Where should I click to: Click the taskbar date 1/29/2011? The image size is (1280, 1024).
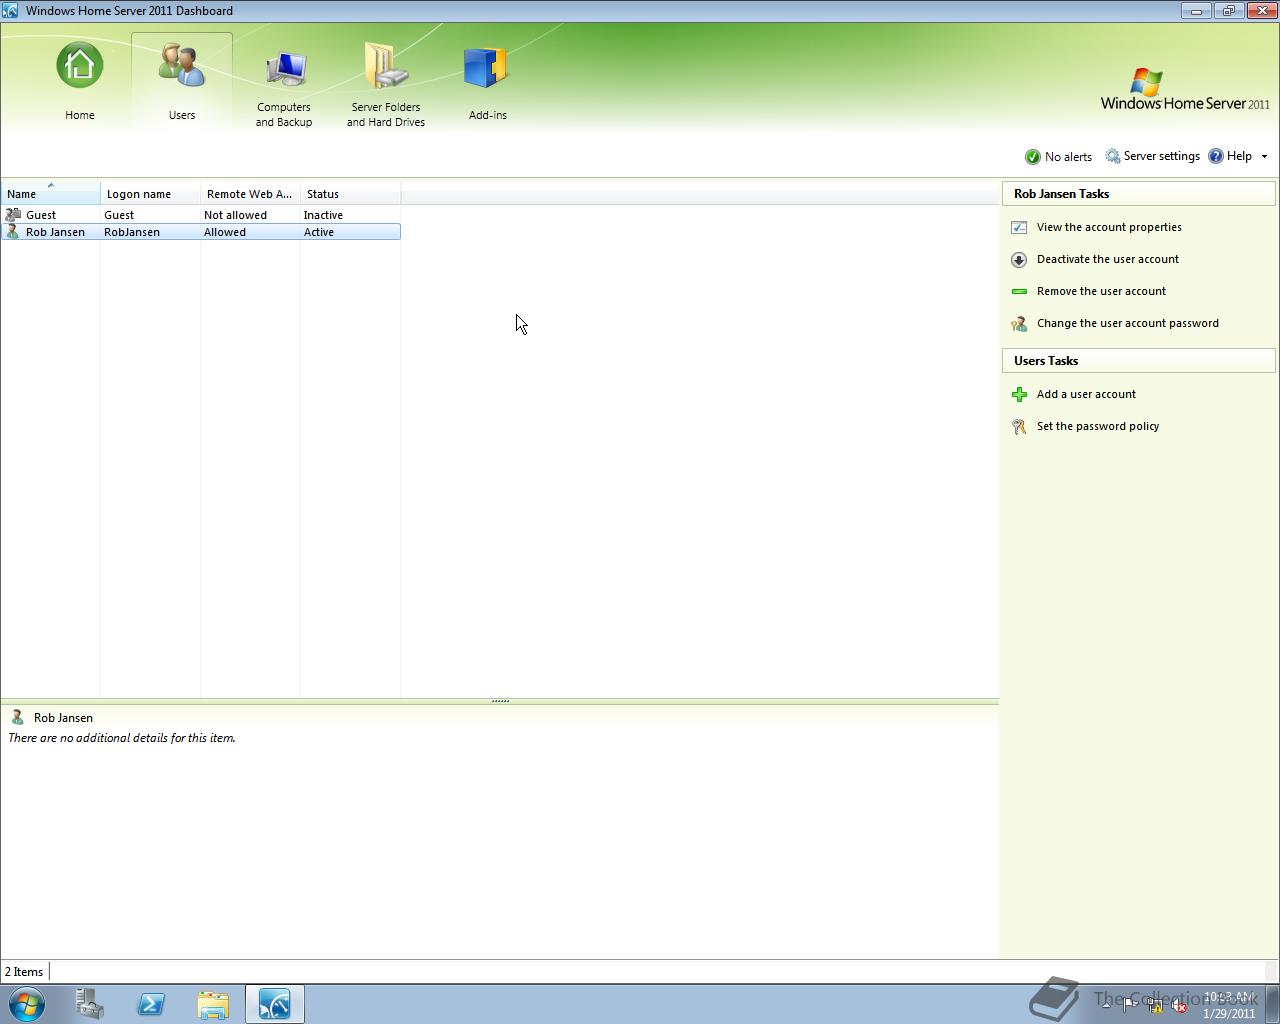tap(1229, 1013)
